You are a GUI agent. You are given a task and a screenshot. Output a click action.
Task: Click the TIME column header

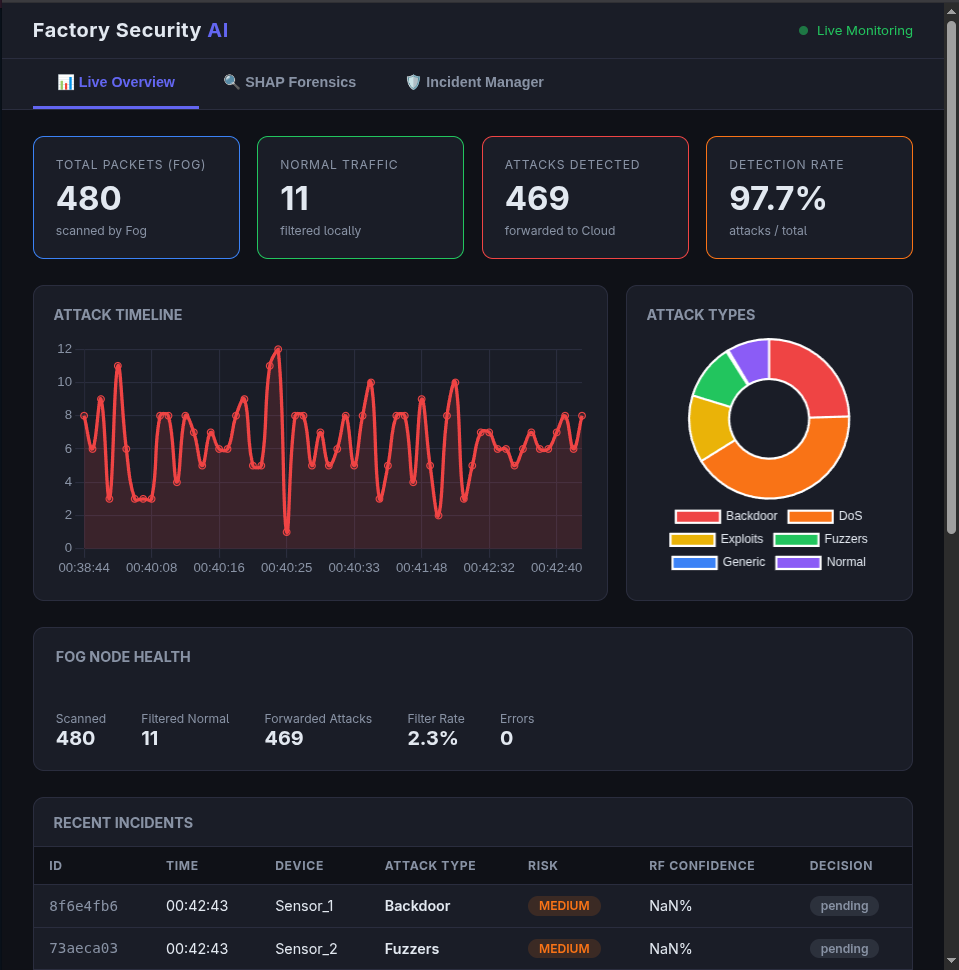(182, 865)
